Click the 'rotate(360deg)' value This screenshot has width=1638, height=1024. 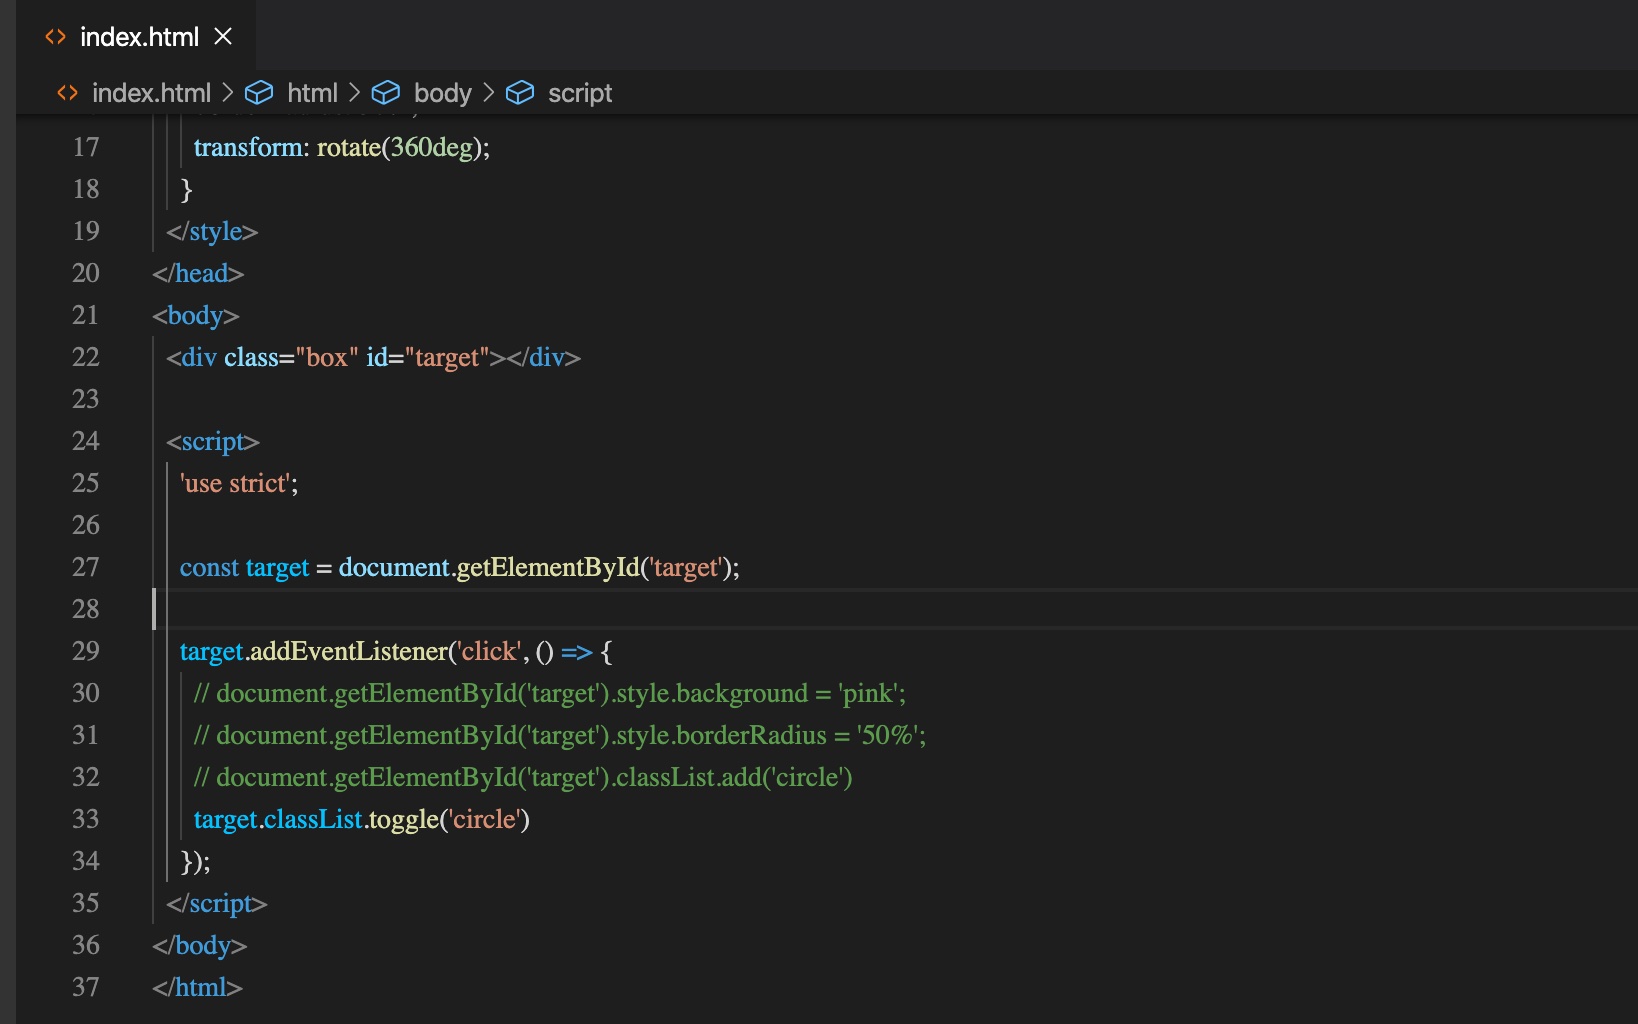pyautogui.click(x=399, y=147)
